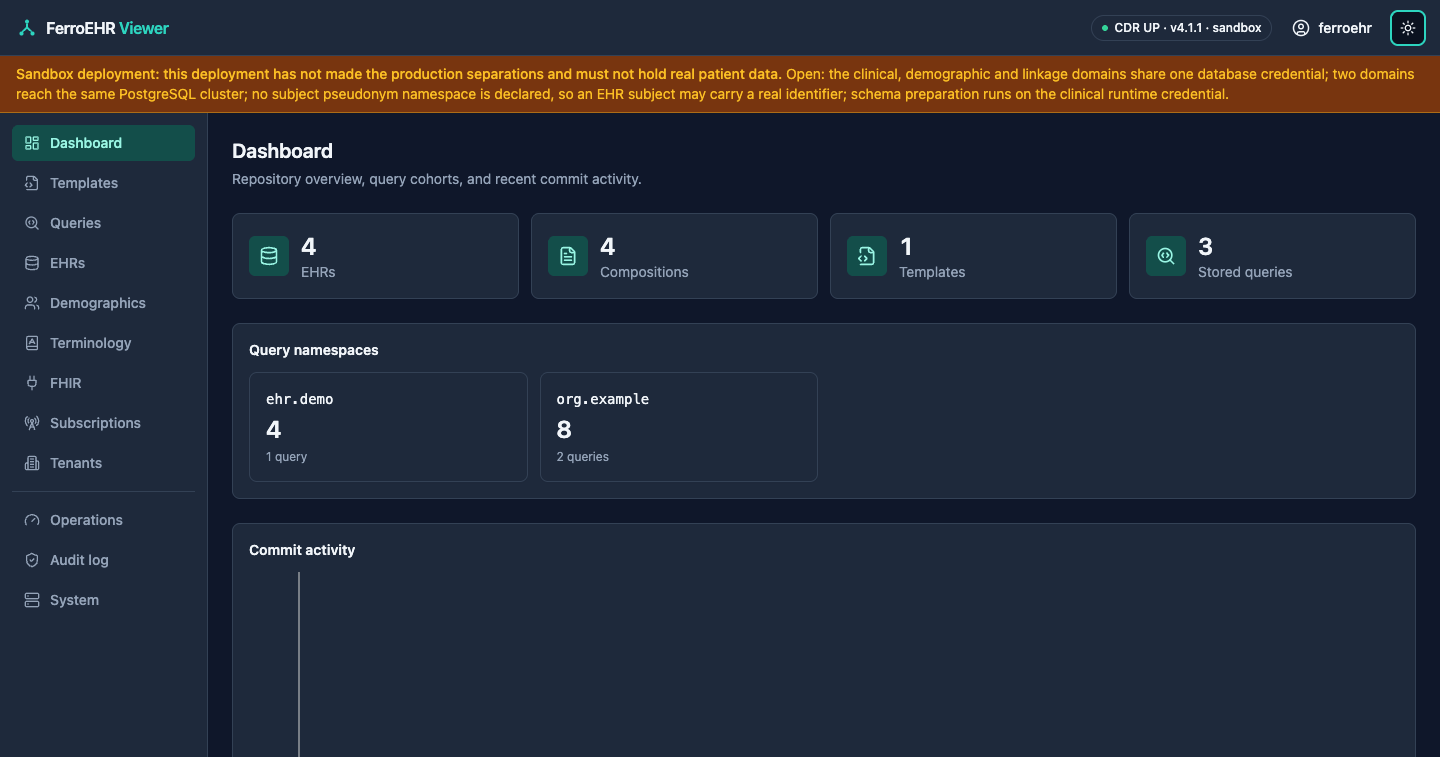
Task: Click the '1 query' label under ehr.demo
Action: [287, 457]
